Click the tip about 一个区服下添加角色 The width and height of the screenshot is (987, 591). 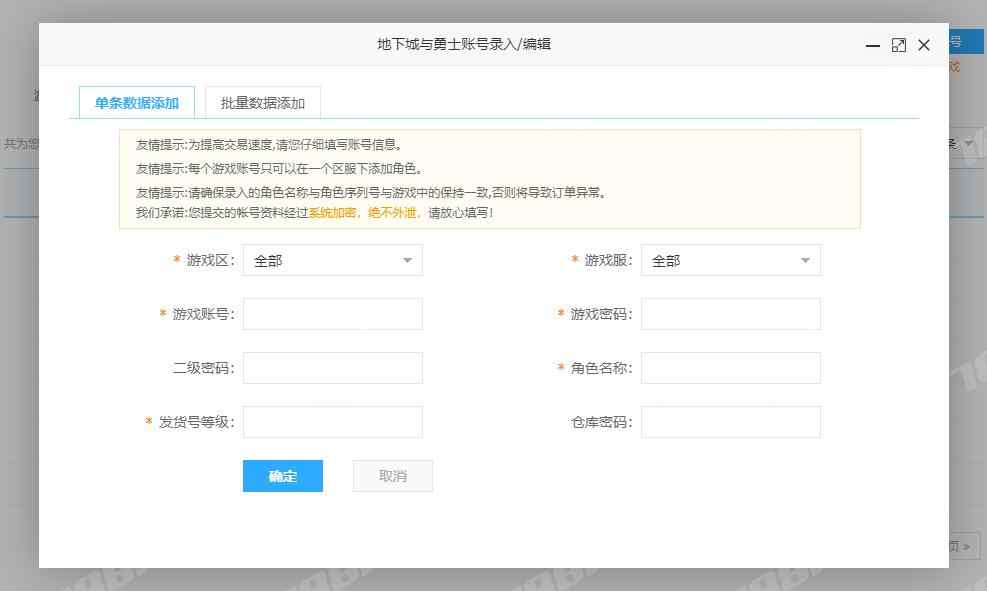coord(279,169)
